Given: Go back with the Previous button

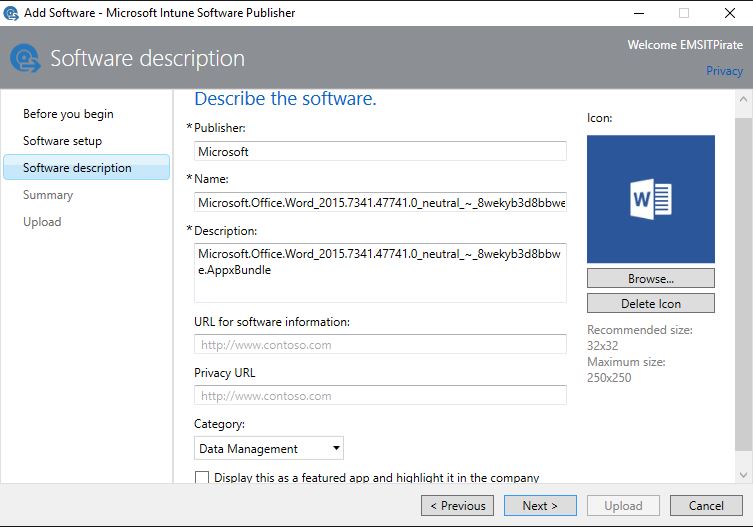Looking at the screenshot, I should pyautogui.click(x=457, y=505).
